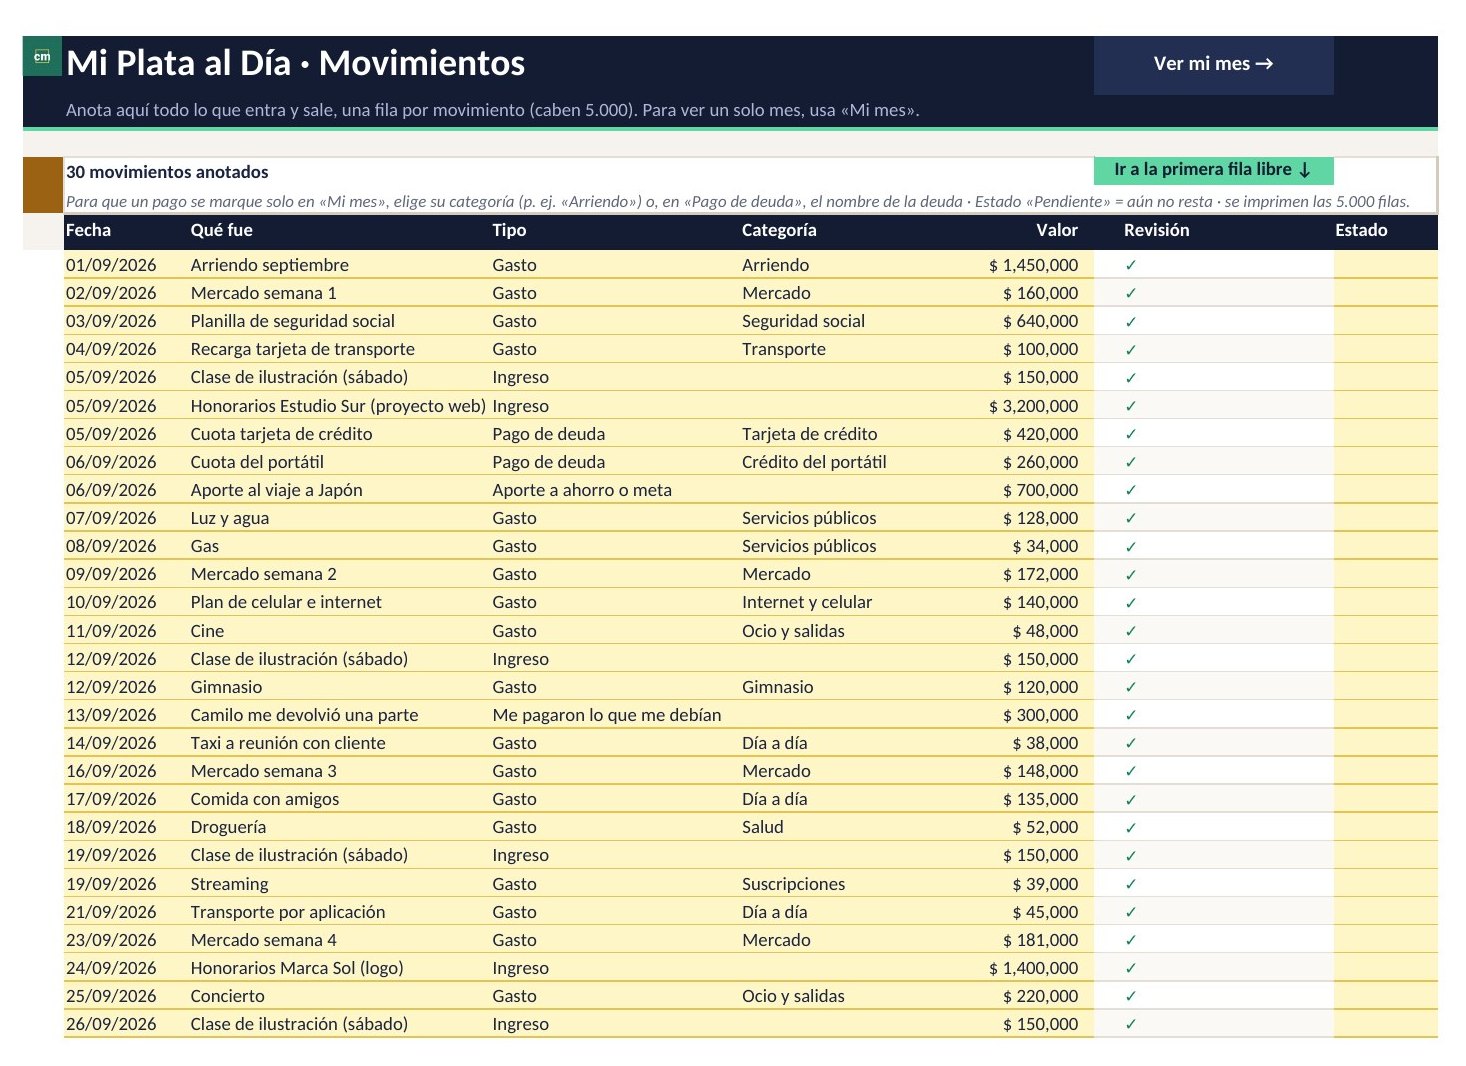Select category cell 'Internet y celular'

806,602
